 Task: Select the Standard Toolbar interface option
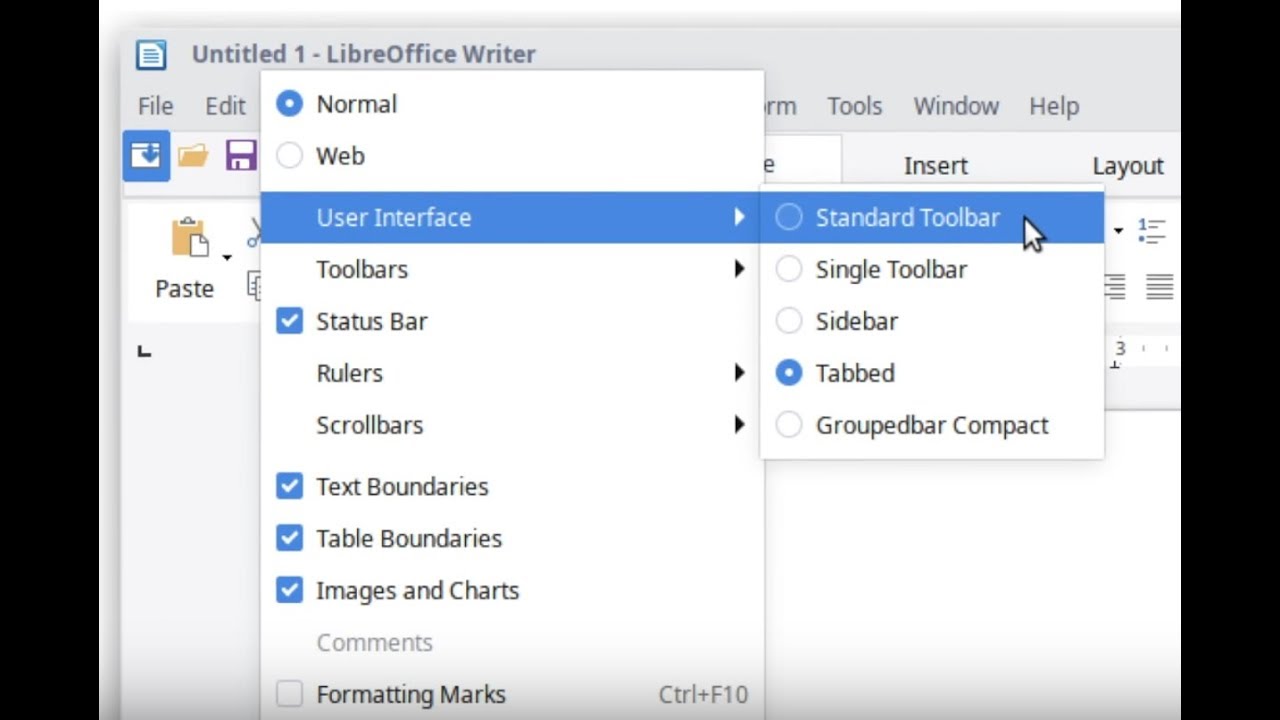[908, 217]
